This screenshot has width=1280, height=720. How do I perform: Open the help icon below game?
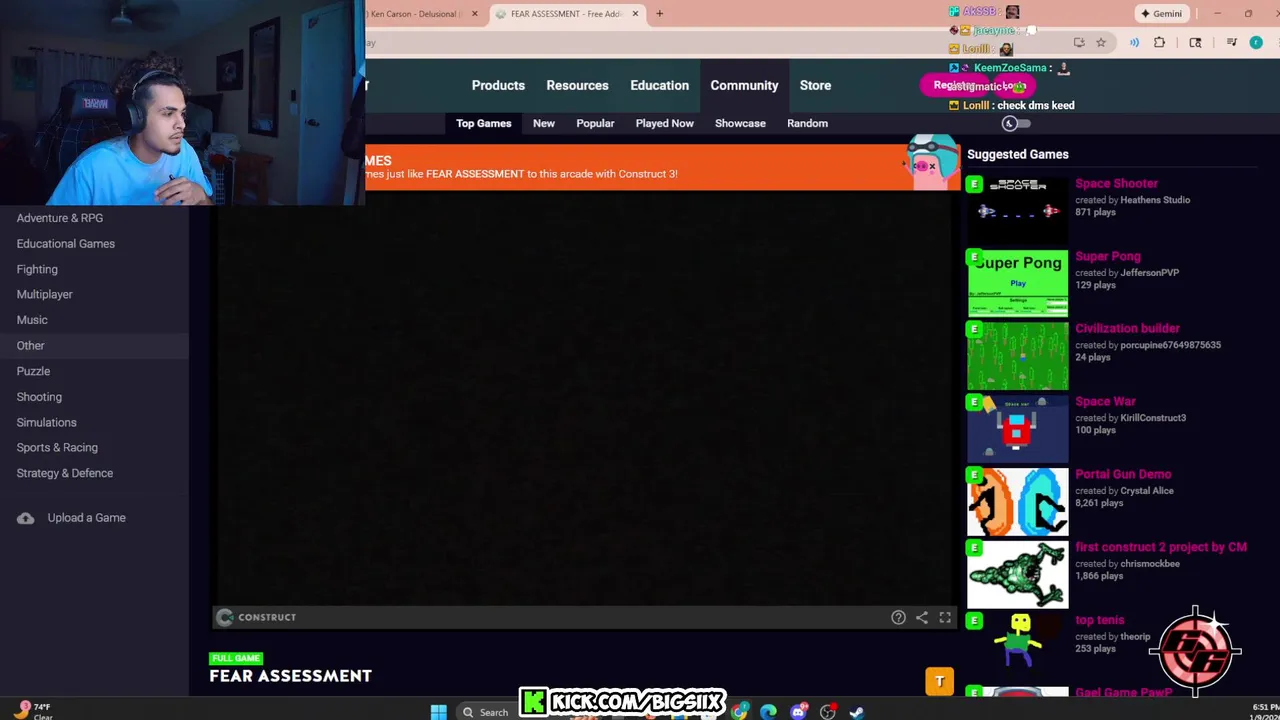[x=898, y=618]
